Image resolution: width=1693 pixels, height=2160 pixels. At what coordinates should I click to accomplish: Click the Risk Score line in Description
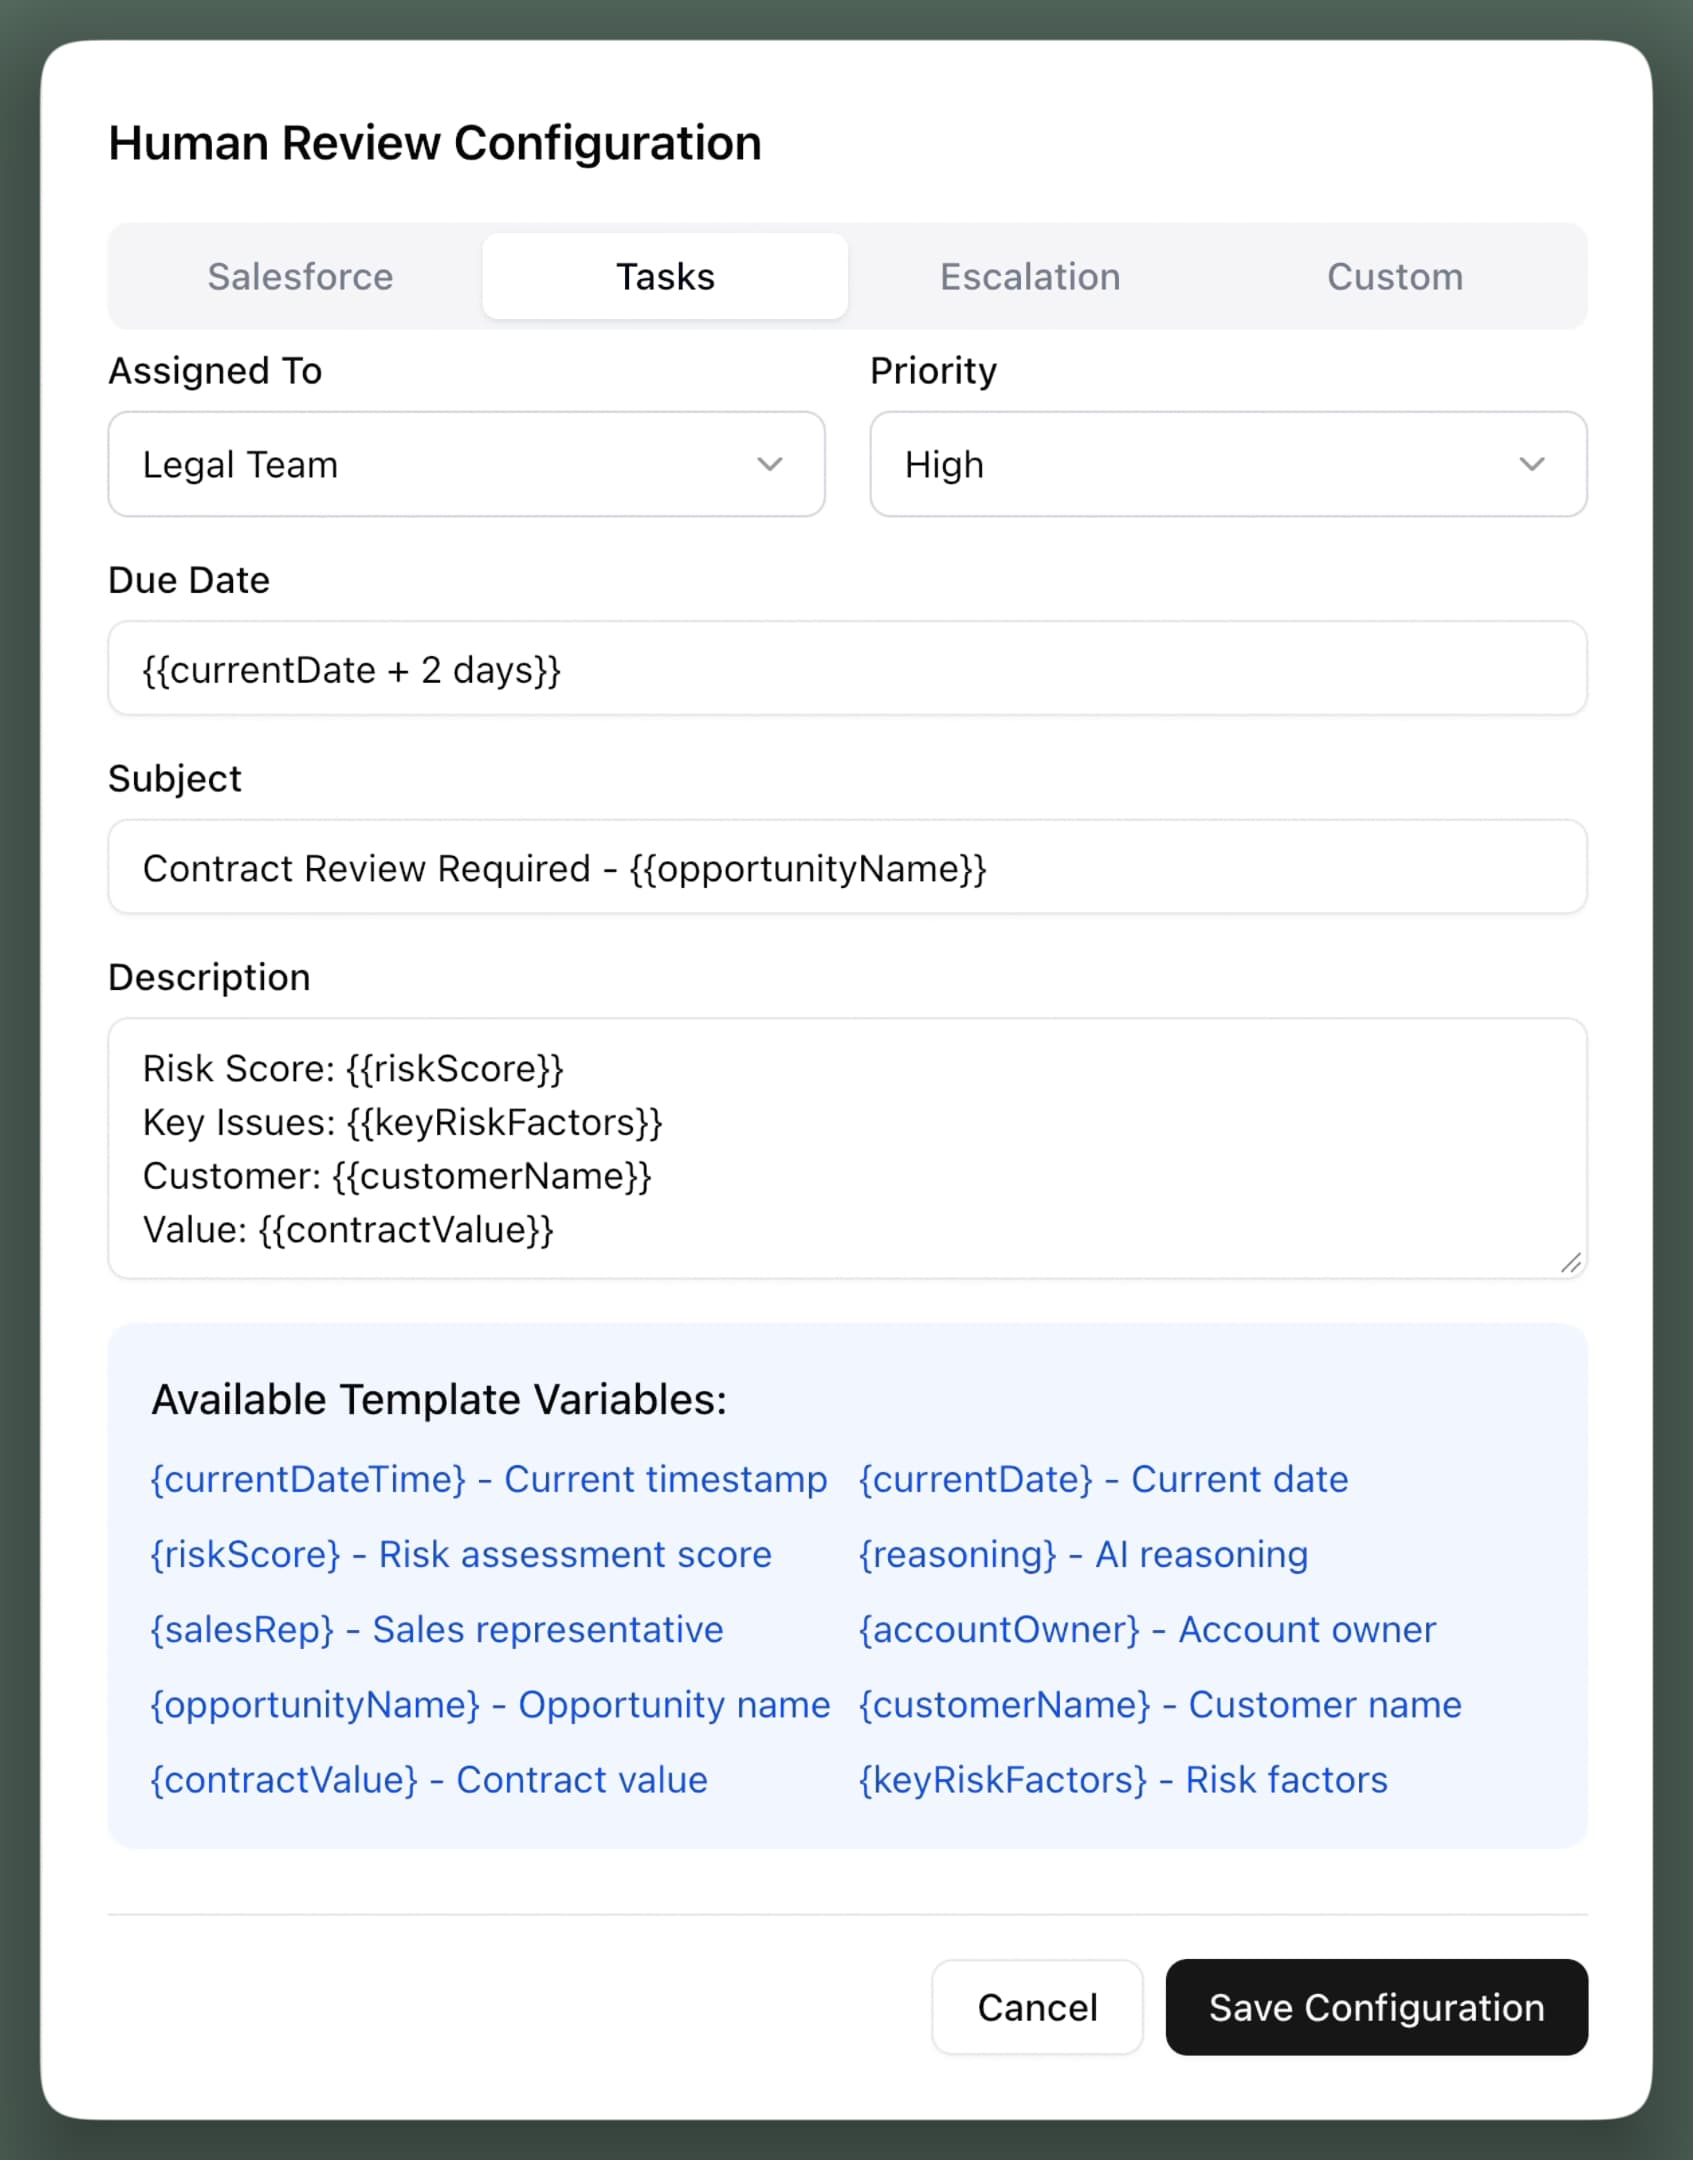tap(353, 1068)
